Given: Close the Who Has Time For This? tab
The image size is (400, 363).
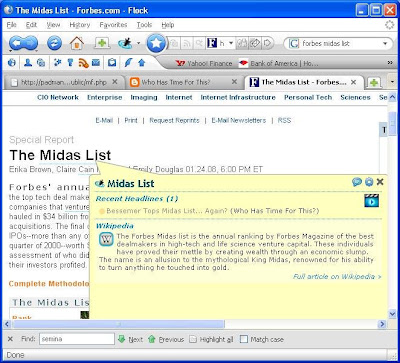Looking at the screenshot, I should pos(234,82).
